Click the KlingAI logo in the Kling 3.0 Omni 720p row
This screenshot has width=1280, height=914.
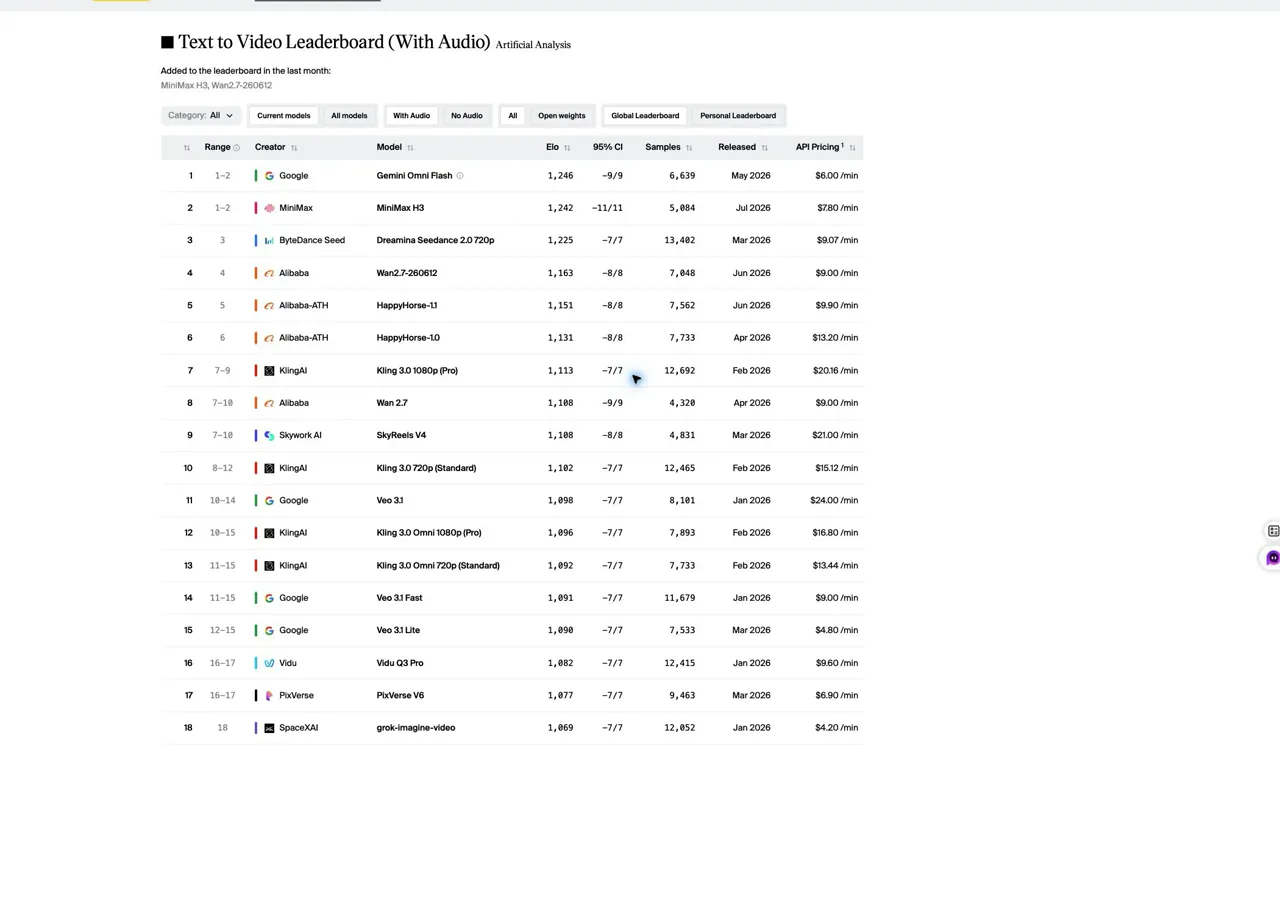[x=269, y=566]
